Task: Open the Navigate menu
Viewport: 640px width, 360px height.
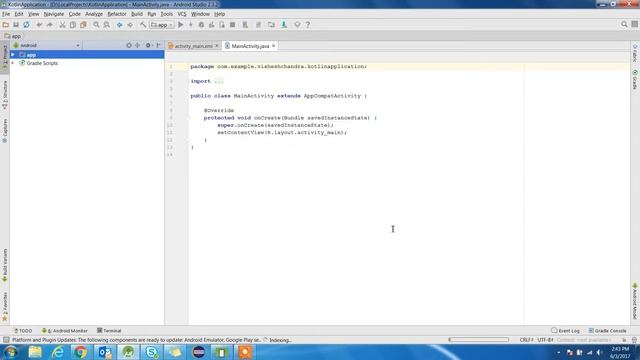Action: point(54,14)
